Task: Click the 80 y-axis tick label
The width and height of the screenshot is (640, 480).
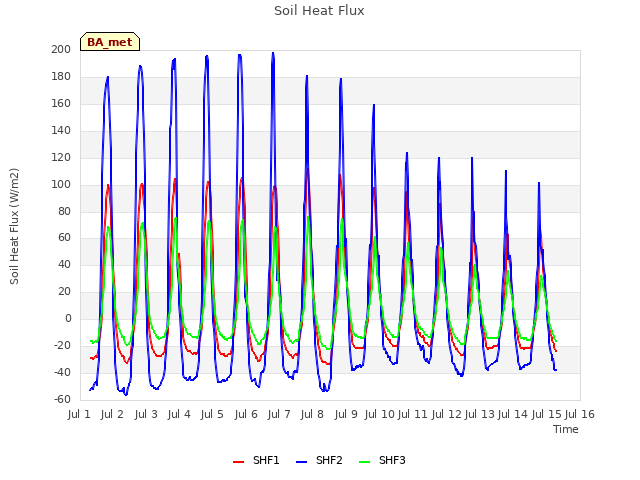Action: click(x=64, y=211)
